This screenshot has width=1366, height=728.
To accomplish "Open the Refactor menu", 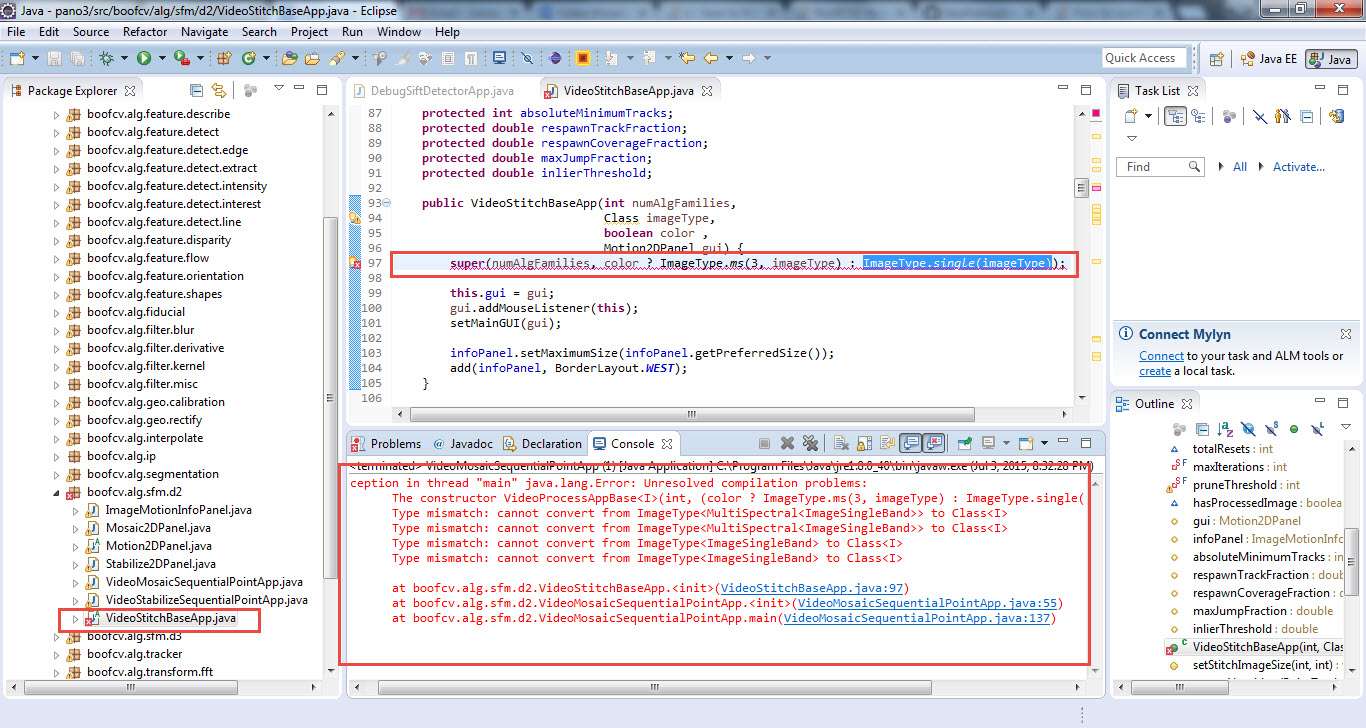I will point(145,32).
